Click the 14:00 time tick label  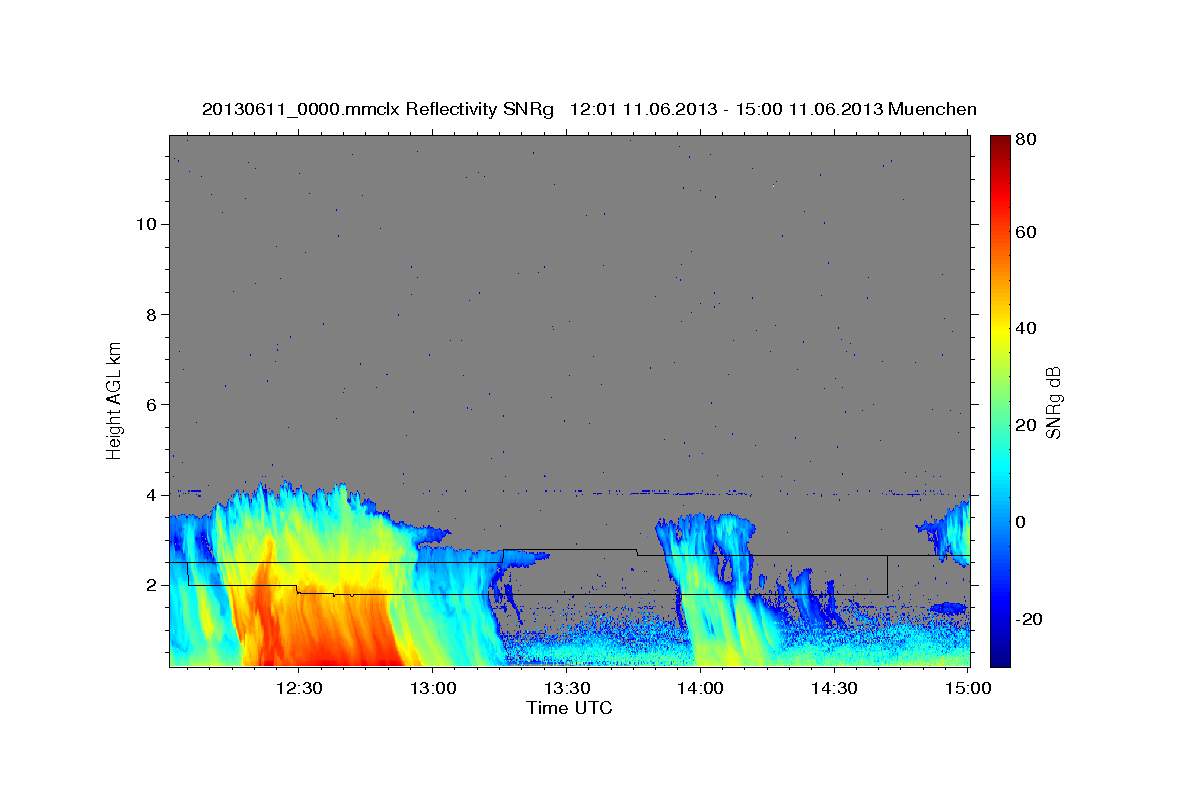pos(700,689)
